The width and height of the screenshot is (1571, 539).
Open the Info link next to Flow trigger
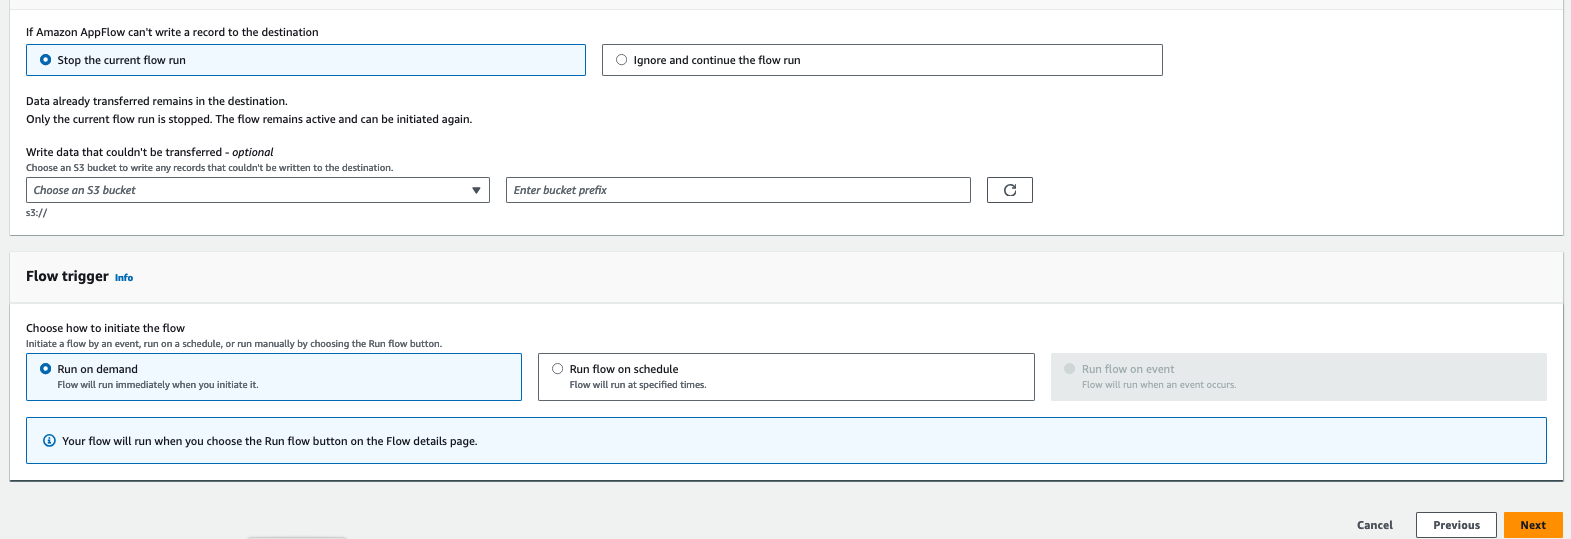coord(124,278)
